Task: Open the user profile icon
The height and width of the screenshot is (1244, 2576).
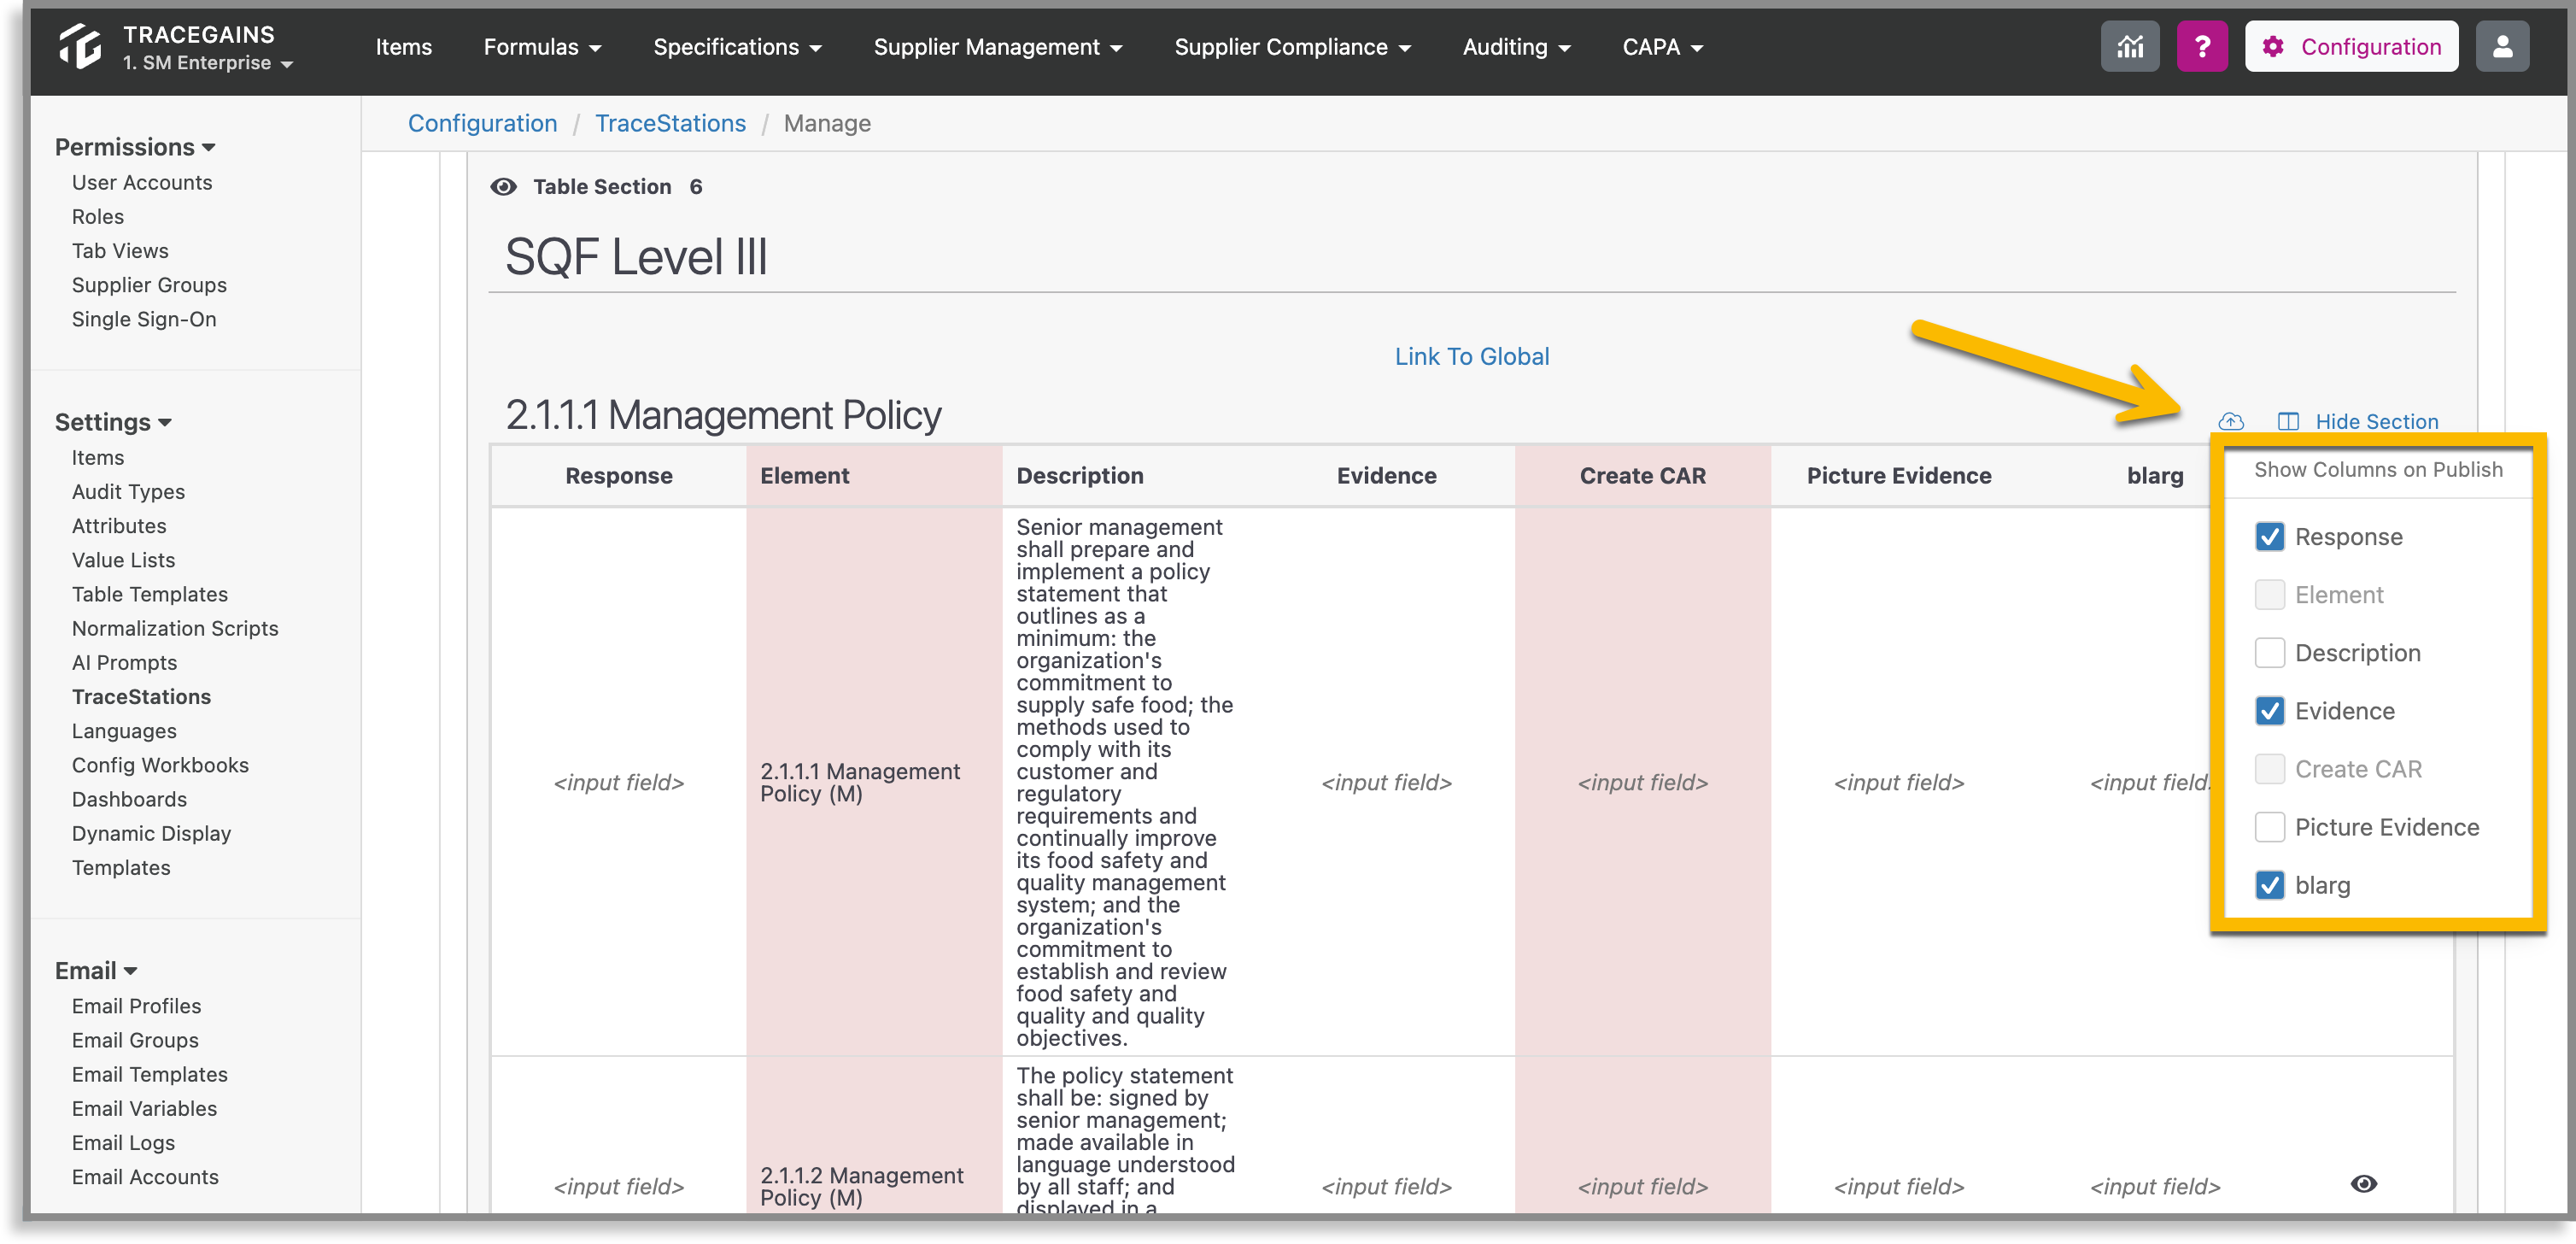Action: tap(2502, 47)
